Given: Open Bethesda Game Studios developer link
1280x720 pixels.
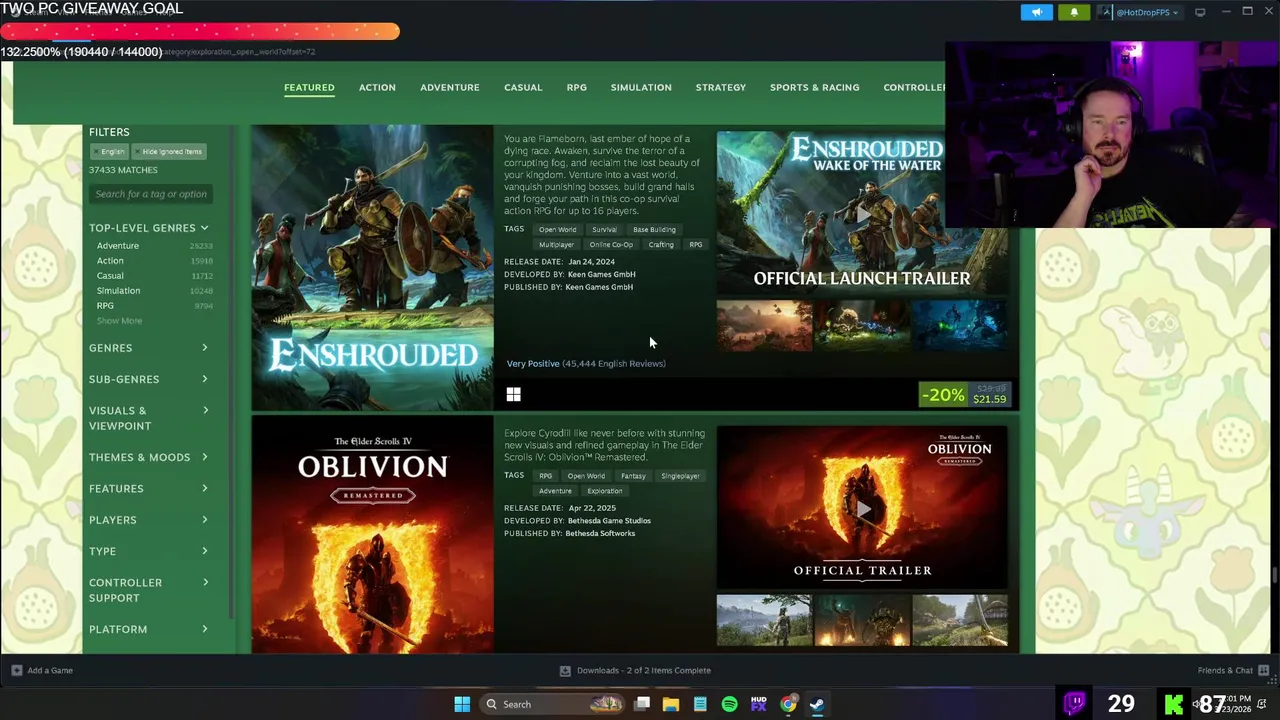Looking at the screenshot, I should [608, 520].
